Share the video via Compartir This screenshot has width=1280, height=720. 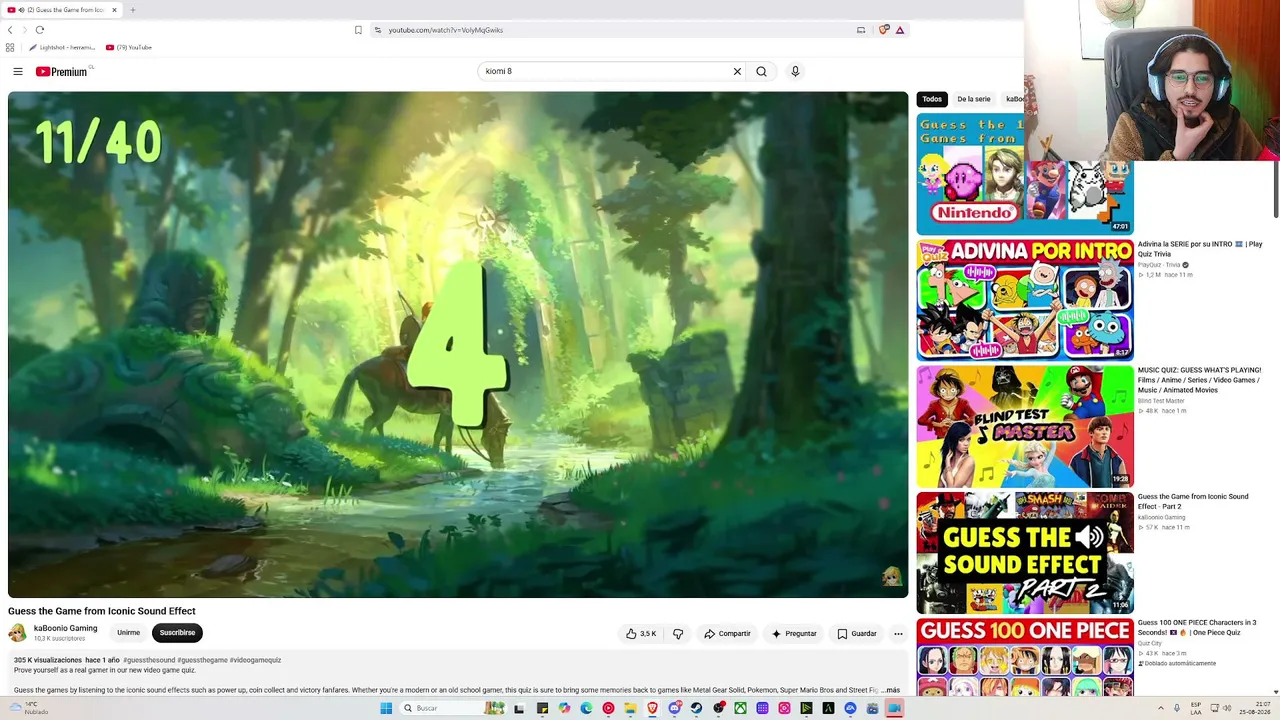(727, 633)
